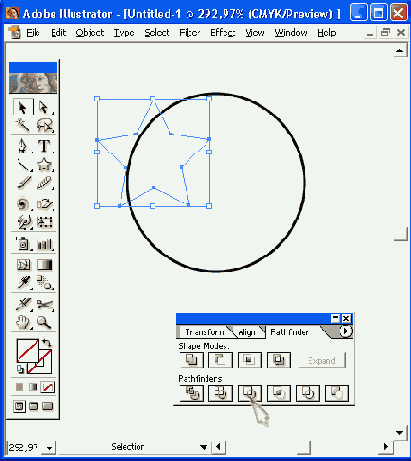Select the Pen tool
The height and width of the screenshot is (461, 411).
[23, 146]
